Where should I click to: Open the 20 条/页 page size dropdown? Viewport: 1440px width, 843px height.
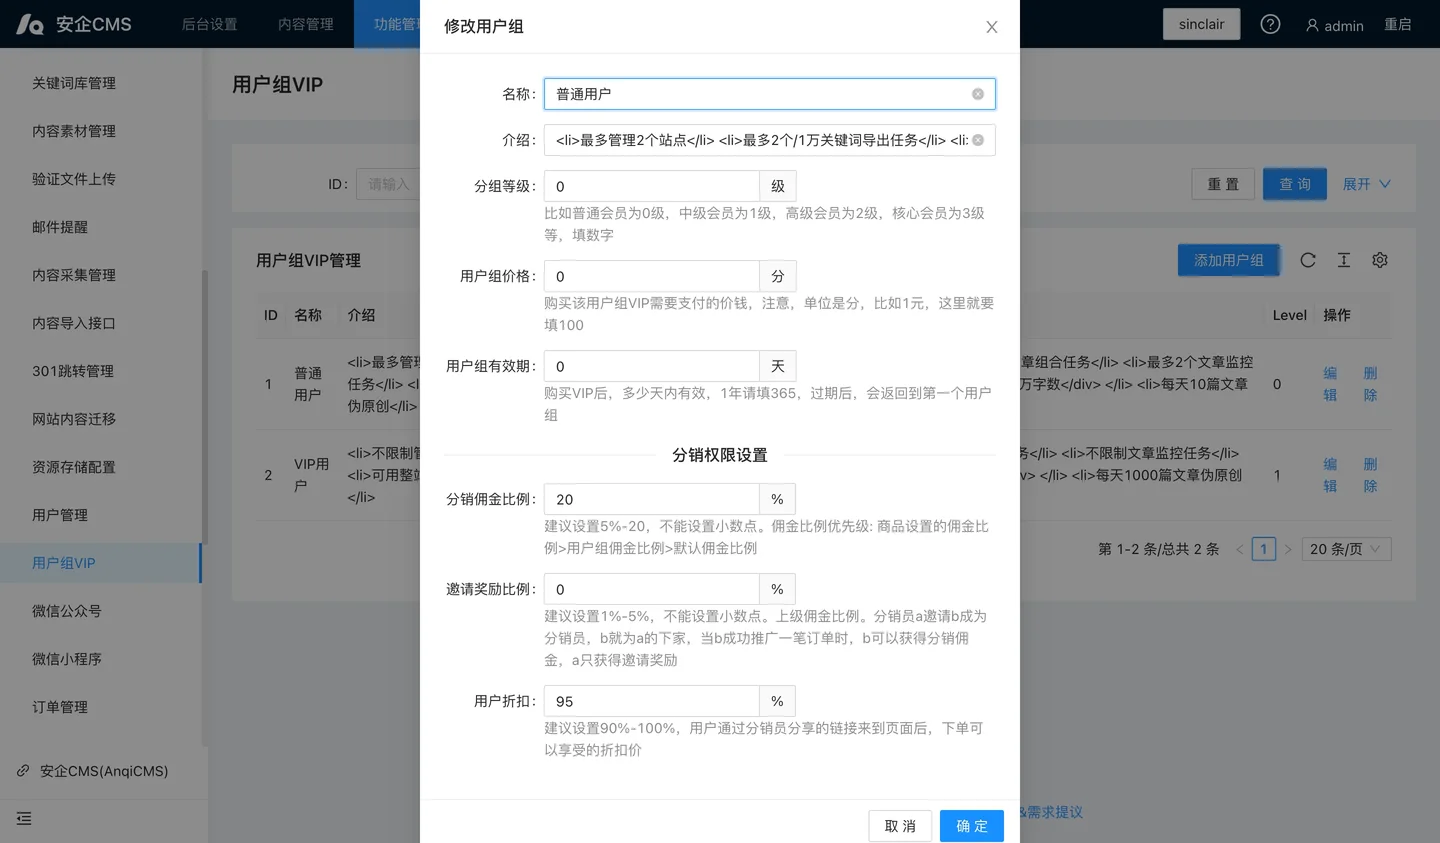click(x=1346, y=549)
